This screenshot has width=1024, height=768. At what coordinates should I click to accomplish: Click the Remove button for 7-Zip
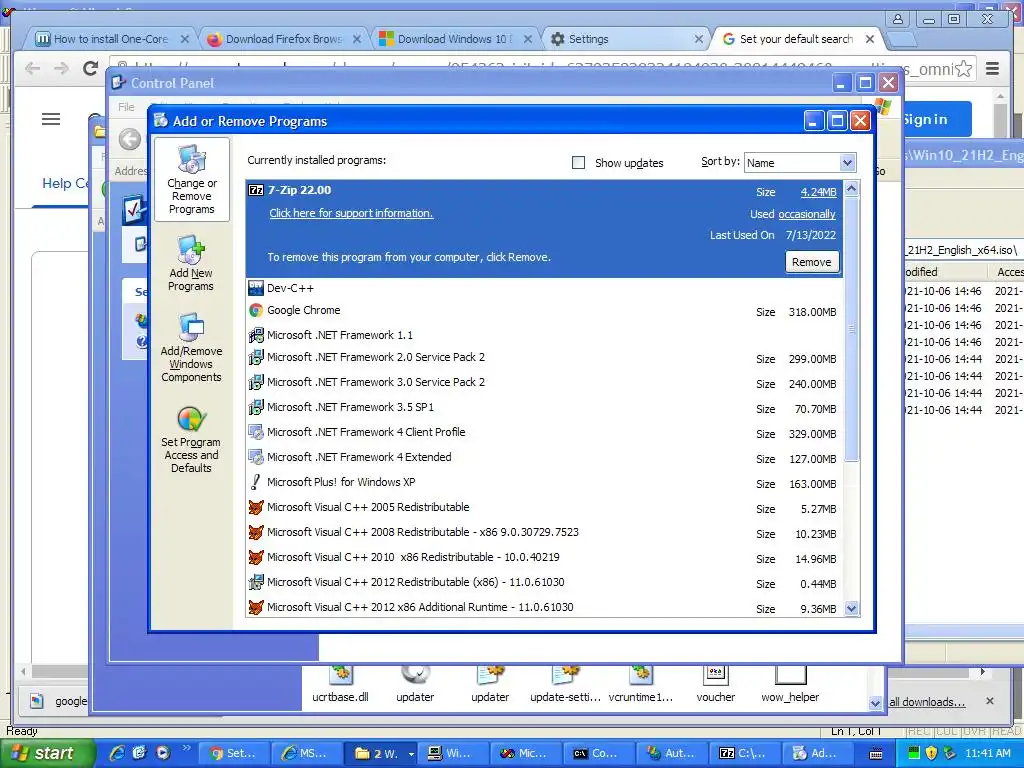tap(812, 262)
